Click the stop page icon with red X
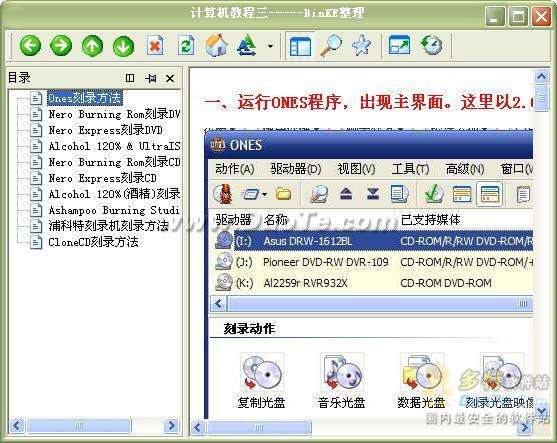 point(155,45)
